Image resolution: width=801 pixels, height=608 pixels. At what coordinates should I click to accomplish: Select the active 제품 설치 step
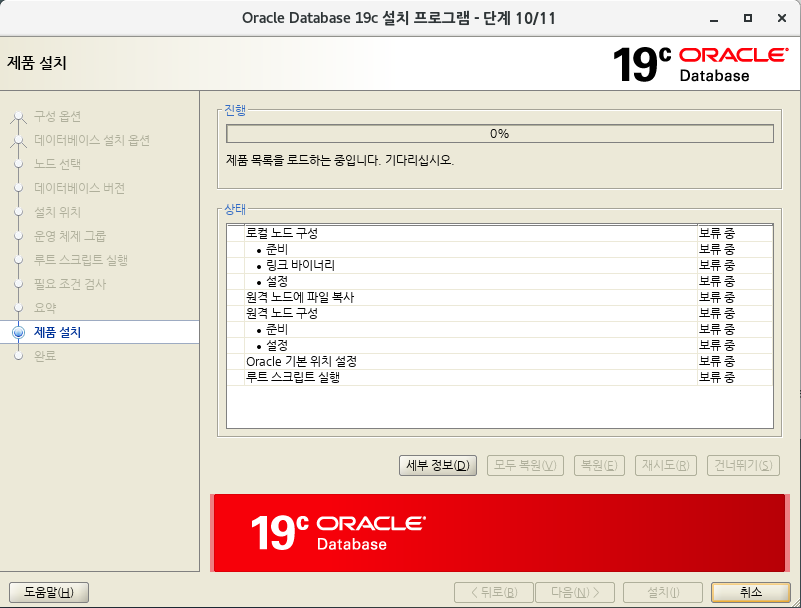[x=57, y=332]
